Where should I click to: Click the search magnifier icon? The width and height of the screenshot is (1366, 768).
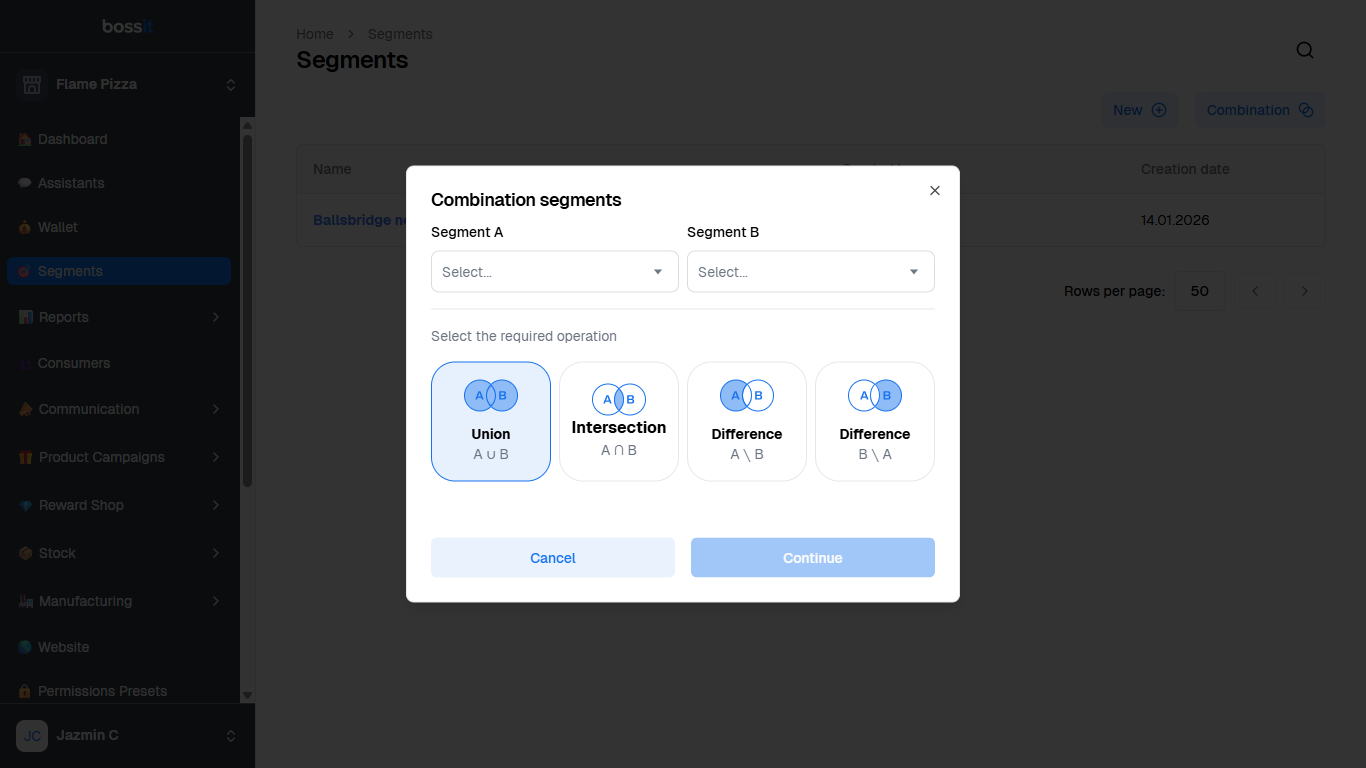pos(1305,50)
